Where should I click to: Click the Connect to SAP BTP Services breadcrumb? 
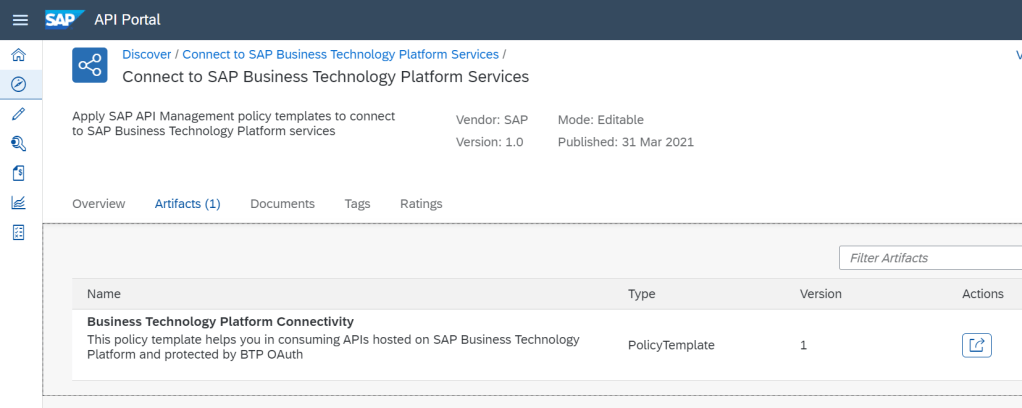tap(340, 54)
